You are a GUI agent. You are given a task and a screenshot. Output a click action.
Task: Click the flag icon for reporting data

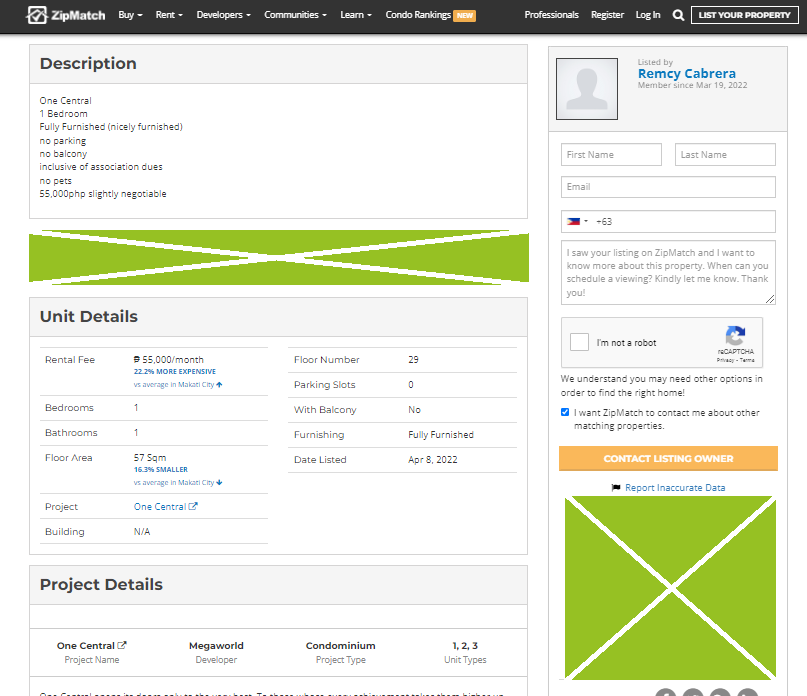click(x=616, y=488)
